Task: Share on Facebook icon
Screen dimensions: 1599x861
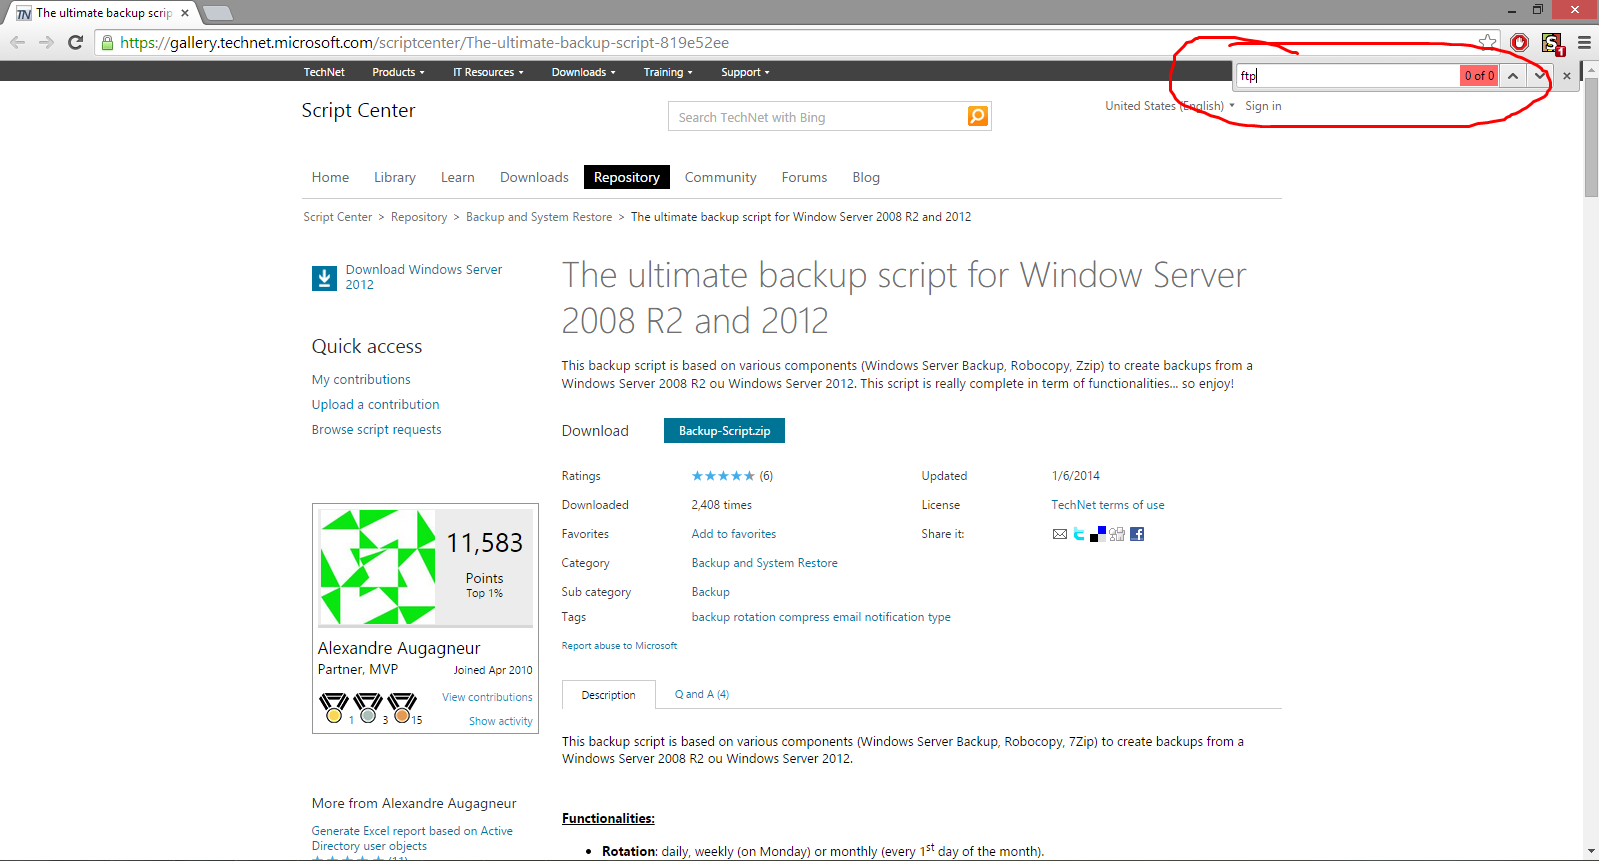Action: pos(1137,534)
